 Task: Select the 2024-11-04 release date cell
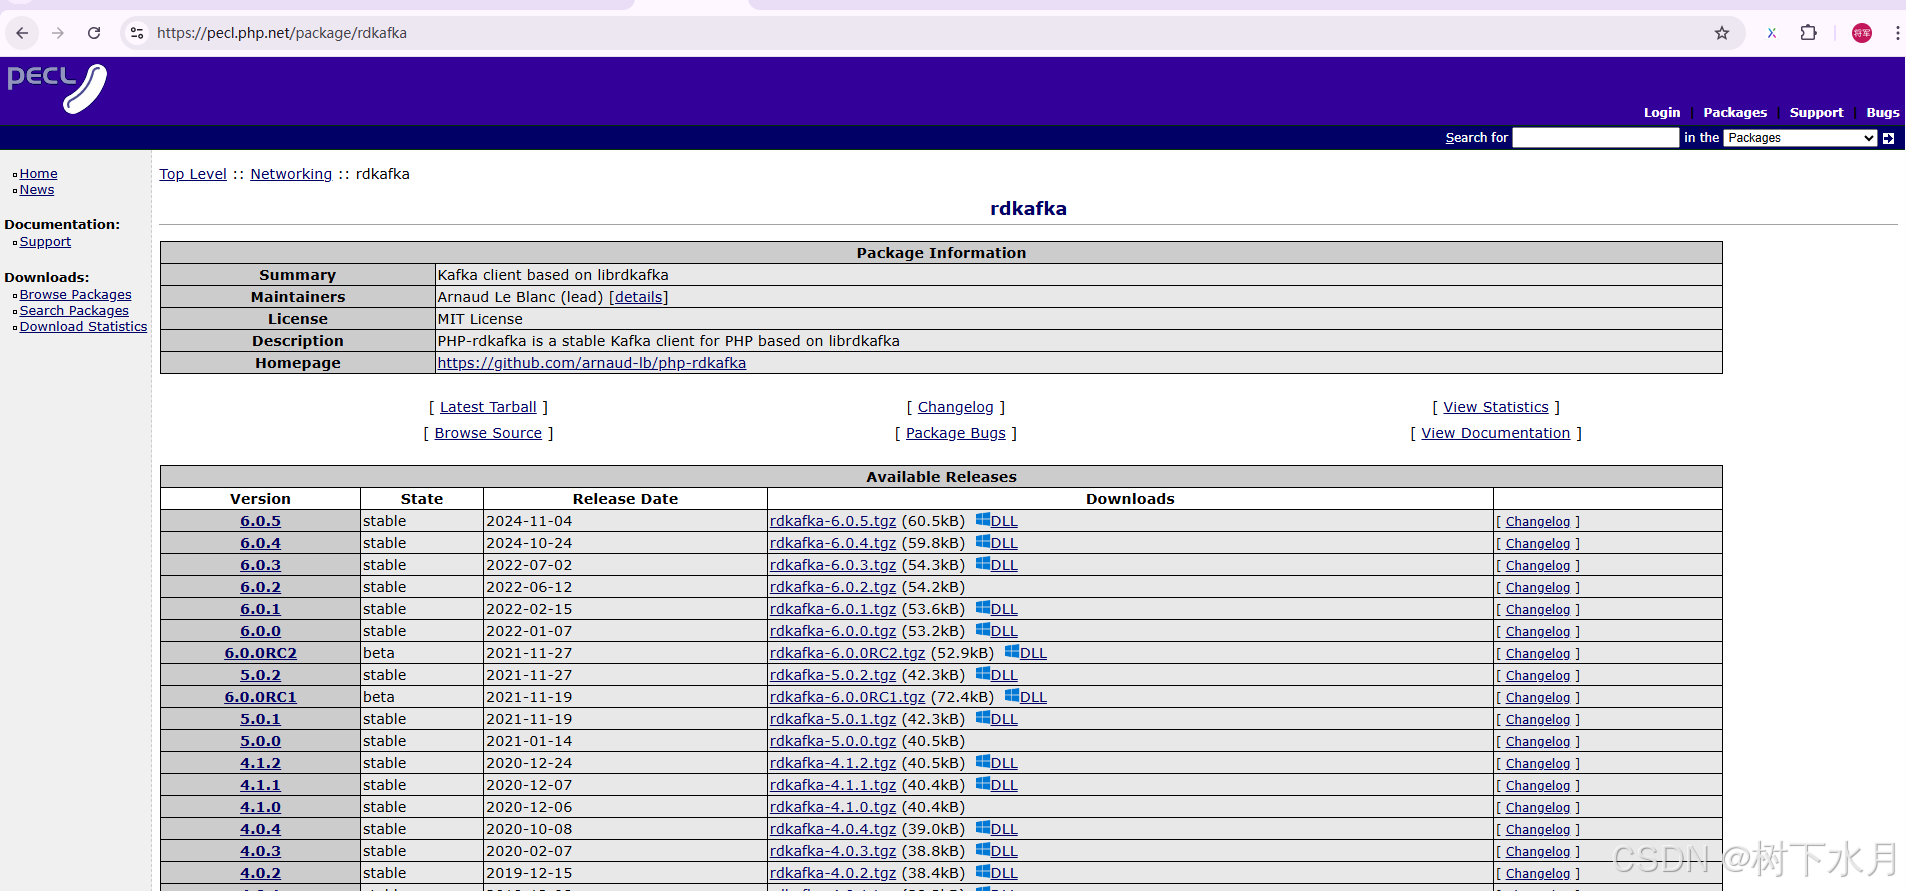(x=625, y=521)
